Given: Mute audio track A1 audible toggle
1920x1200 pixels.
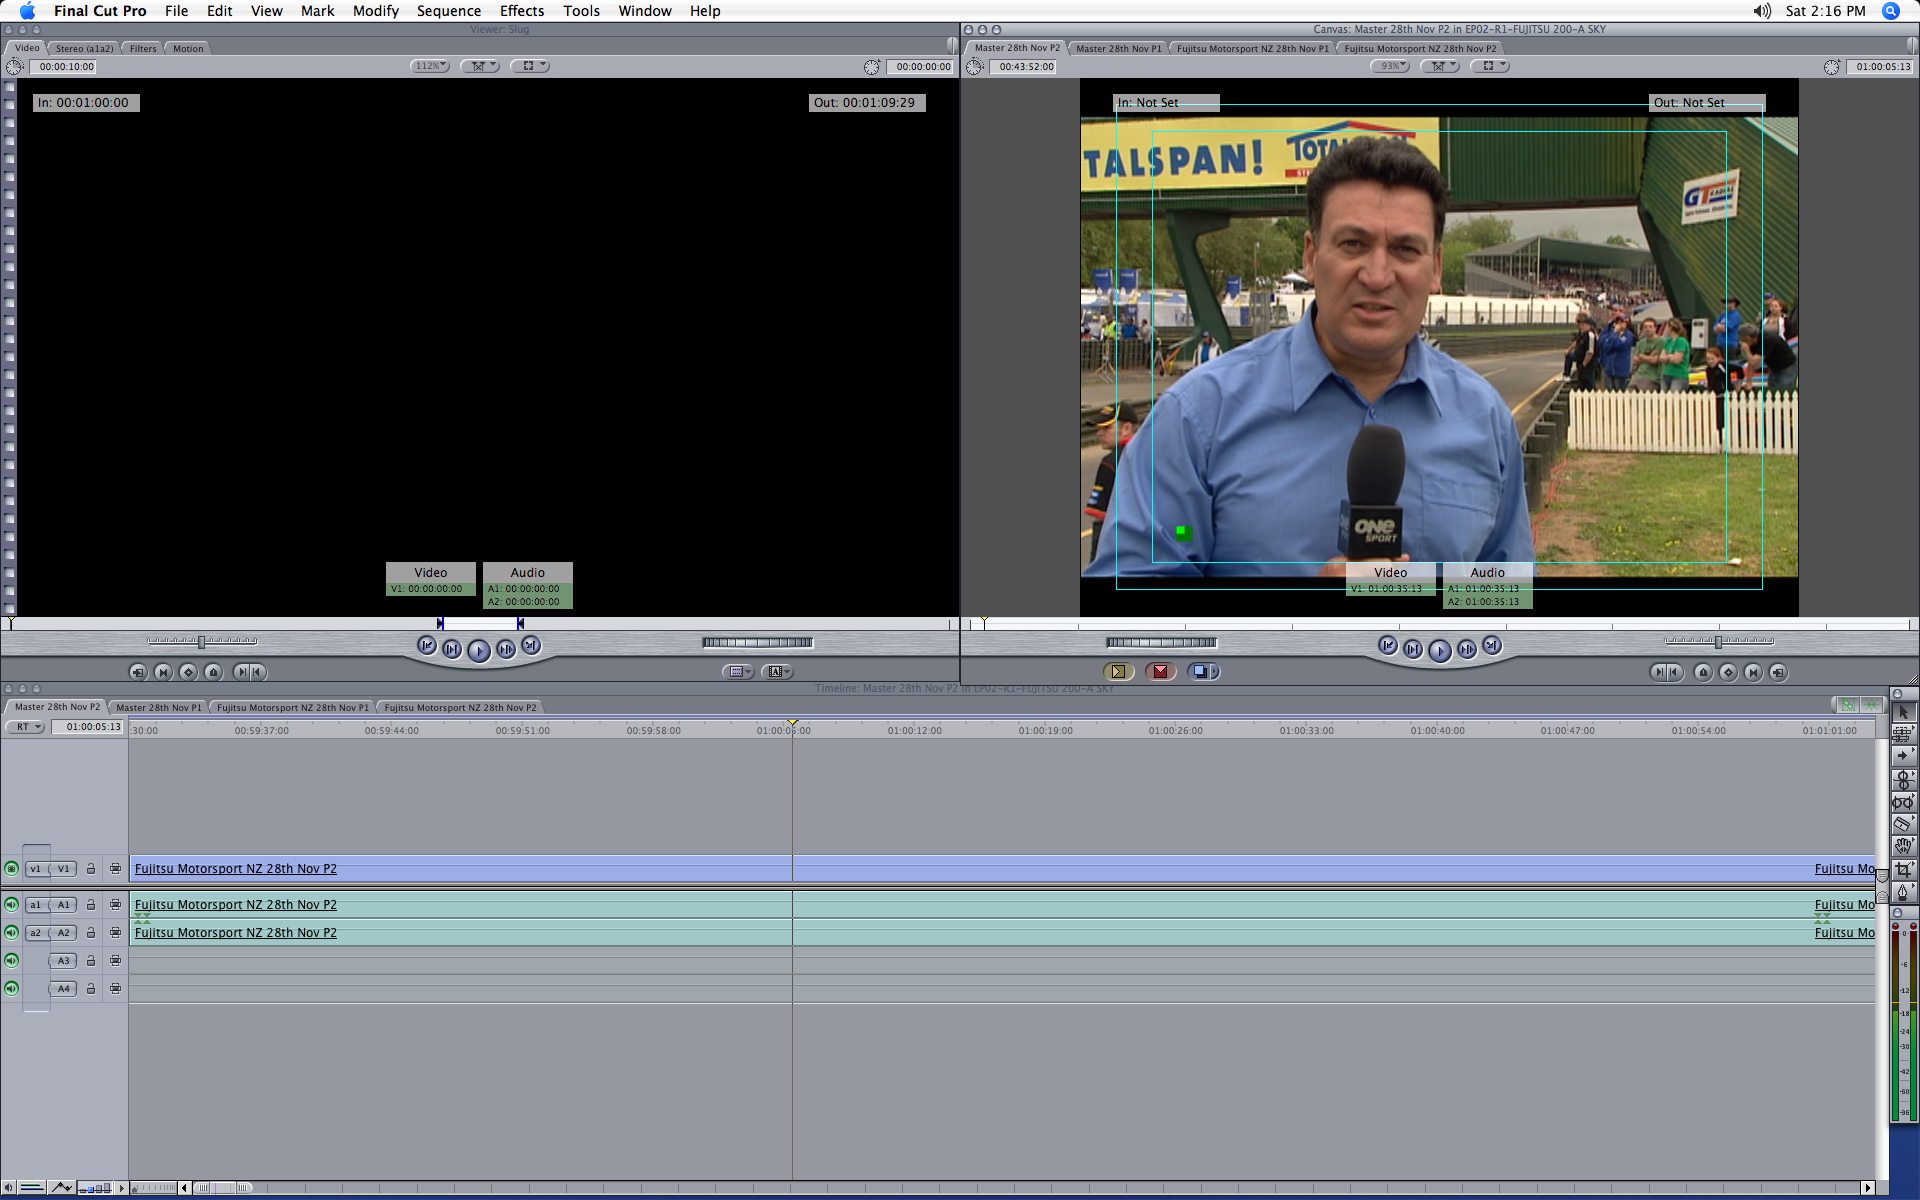Looking at the screenshot, I should pos(11,905).
